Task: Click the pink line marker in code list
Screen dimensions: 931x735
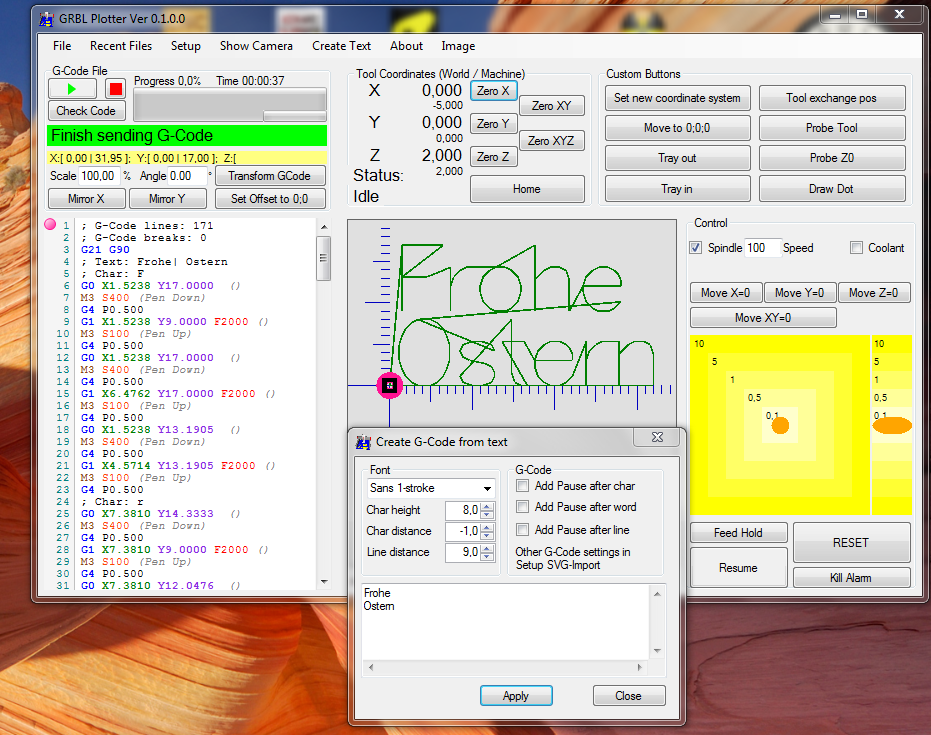Action: (49, 226)
